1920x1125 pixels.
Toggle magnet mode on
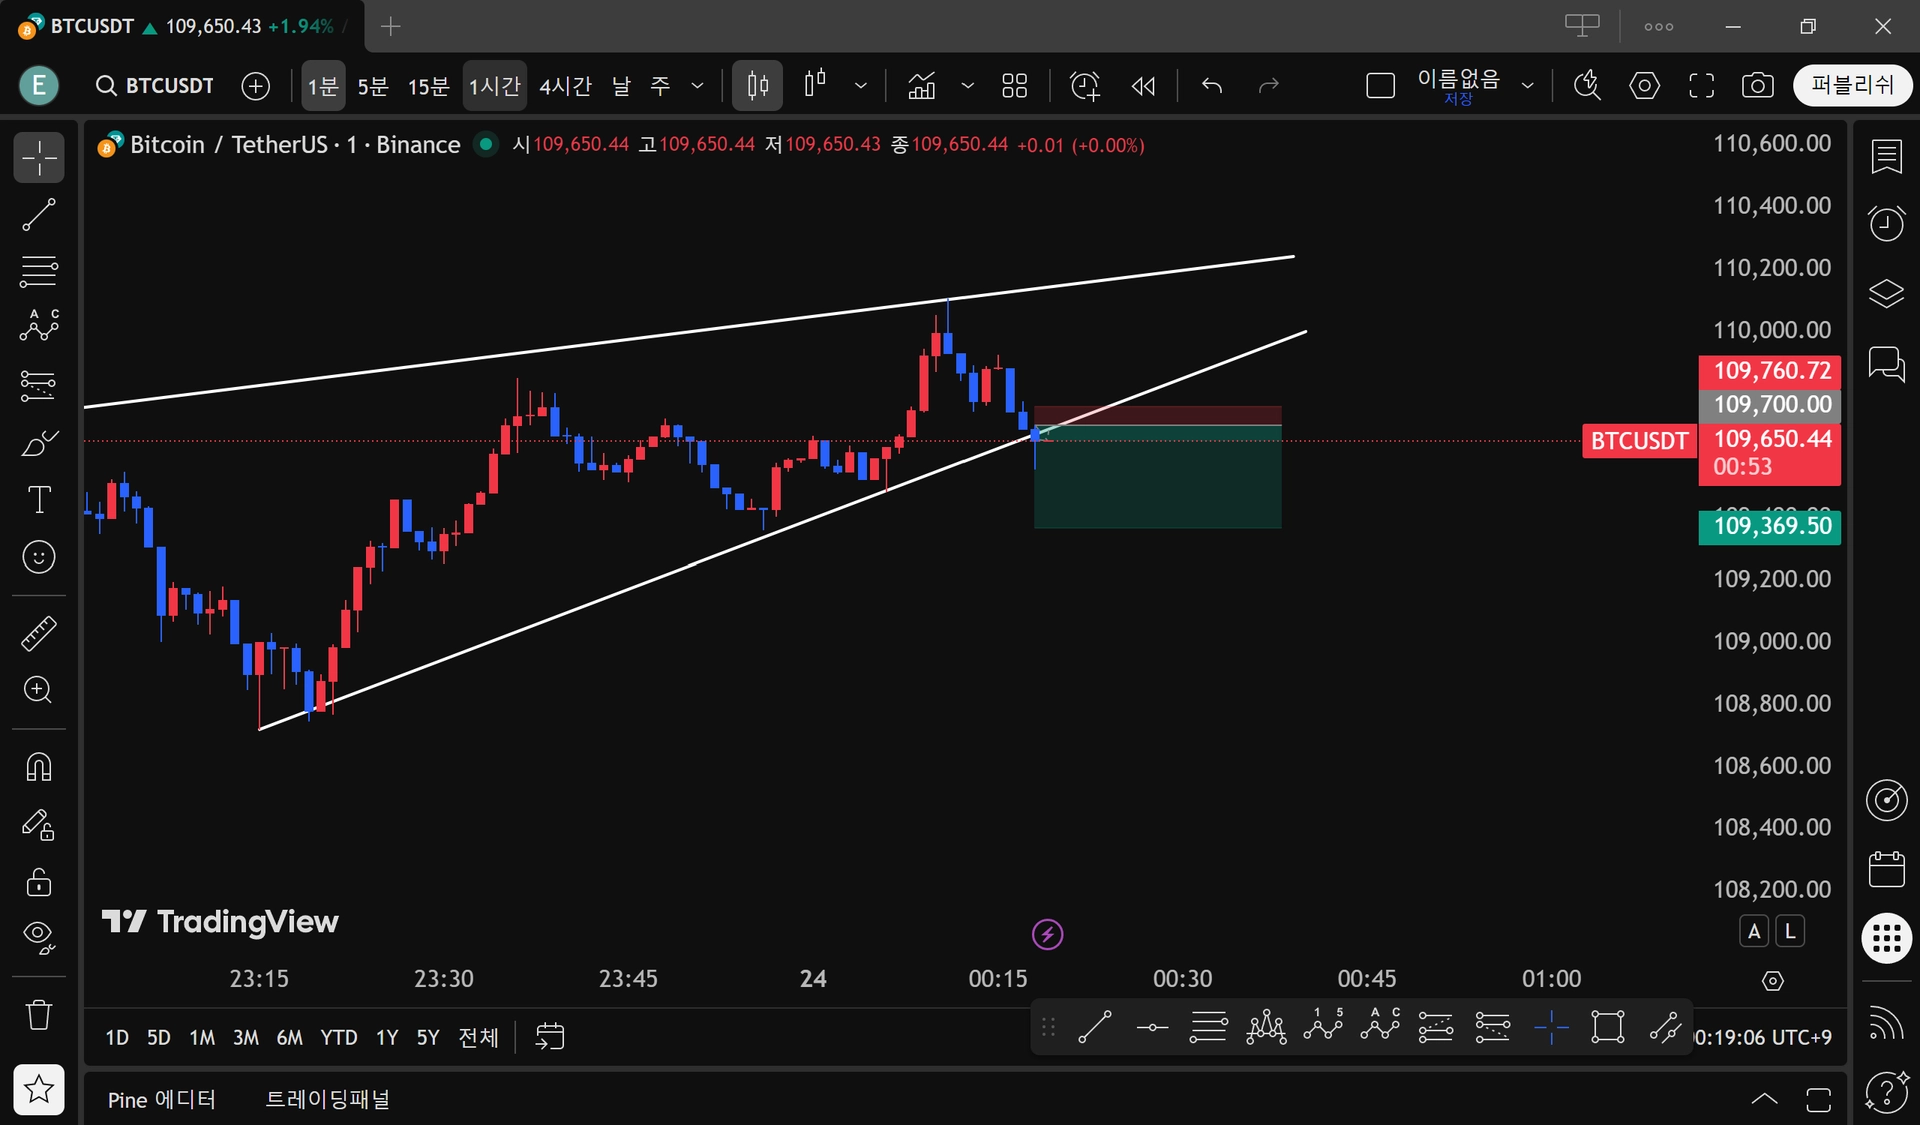point(39,767)
